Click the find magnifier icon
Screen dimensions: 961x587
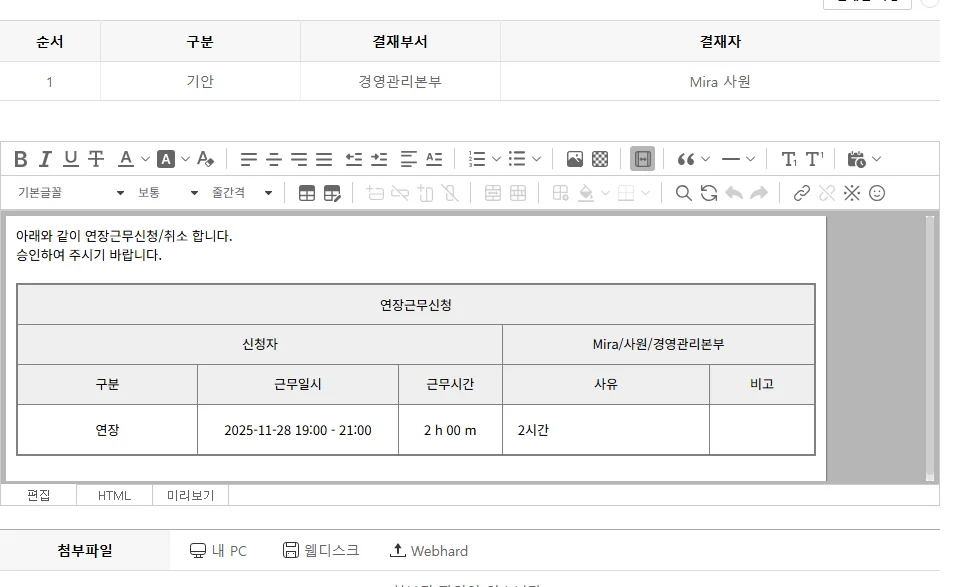click(684, 193)
